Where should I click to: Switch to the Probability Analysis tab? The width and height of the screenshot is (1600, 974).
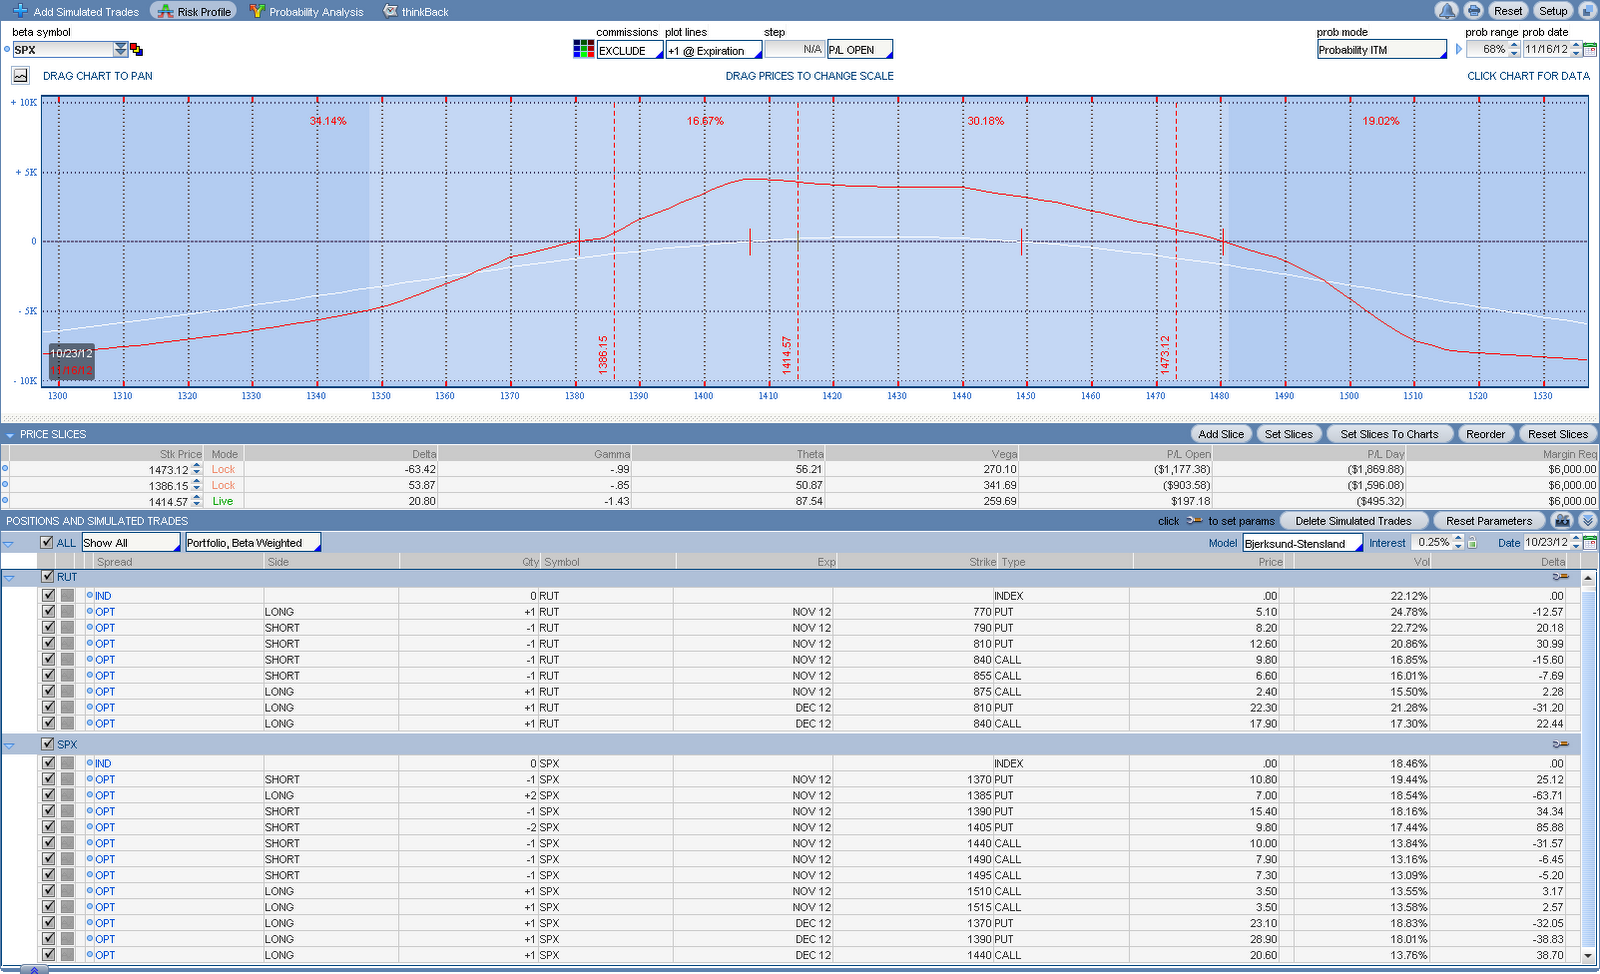[306, 11]
